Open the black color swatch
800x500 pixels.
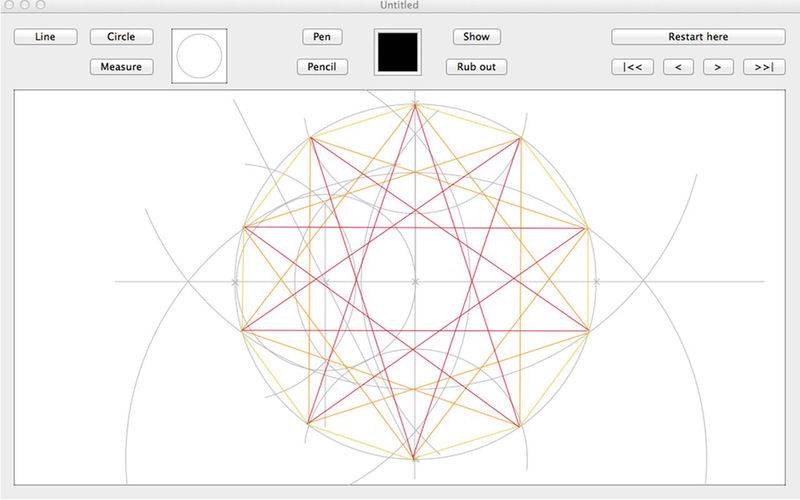click(397, 52)
